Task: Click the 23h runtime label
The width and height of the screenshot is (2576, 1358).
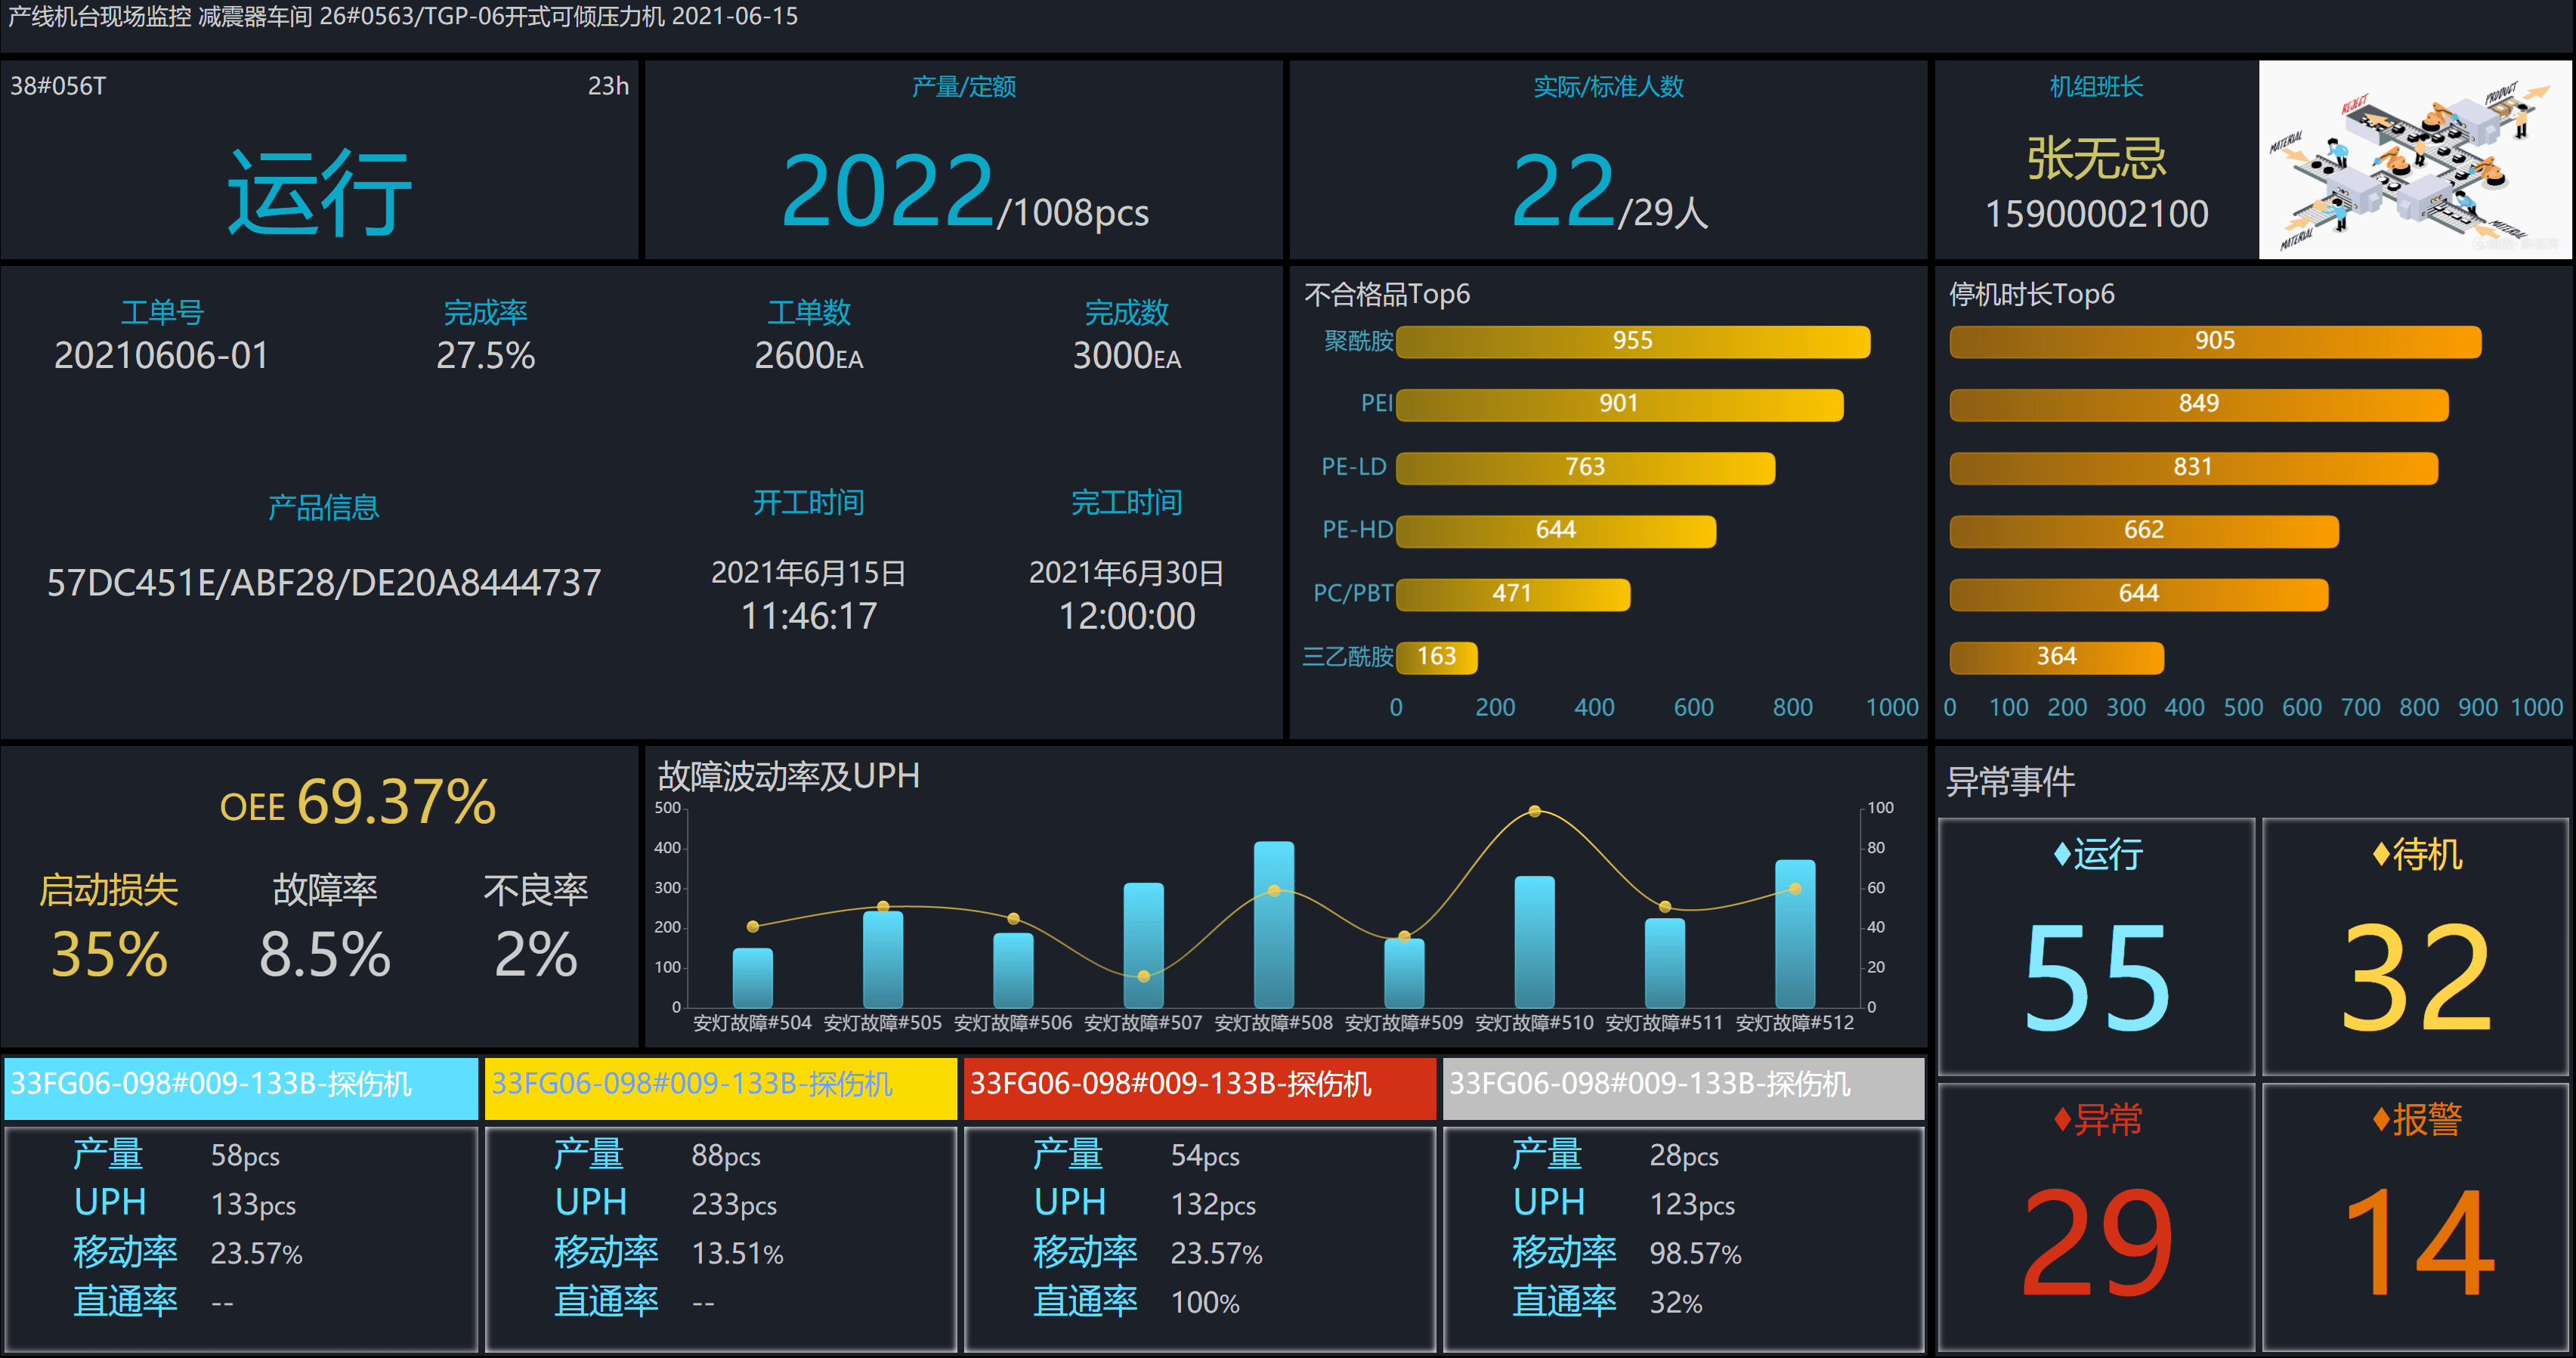Action: [608, 86]
